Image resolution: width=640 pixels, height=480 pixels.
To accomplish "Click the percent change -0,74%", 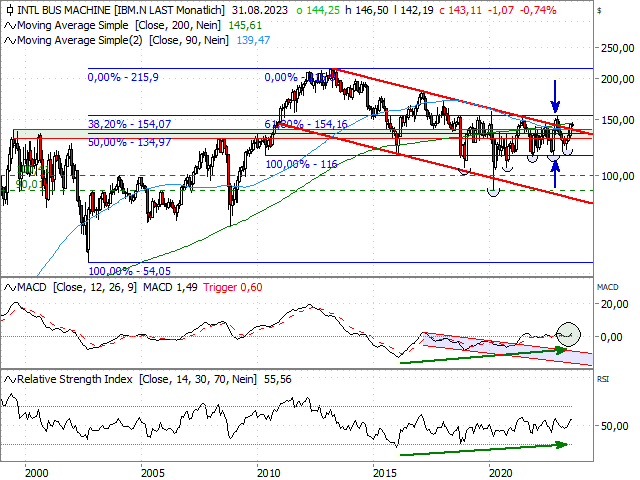I will coord(538,10).
